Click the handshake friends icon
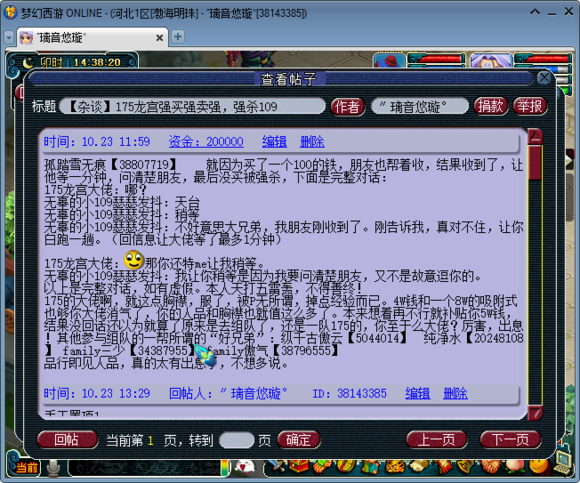The height and width of the screenshot is (483, 580). [491, 467]
